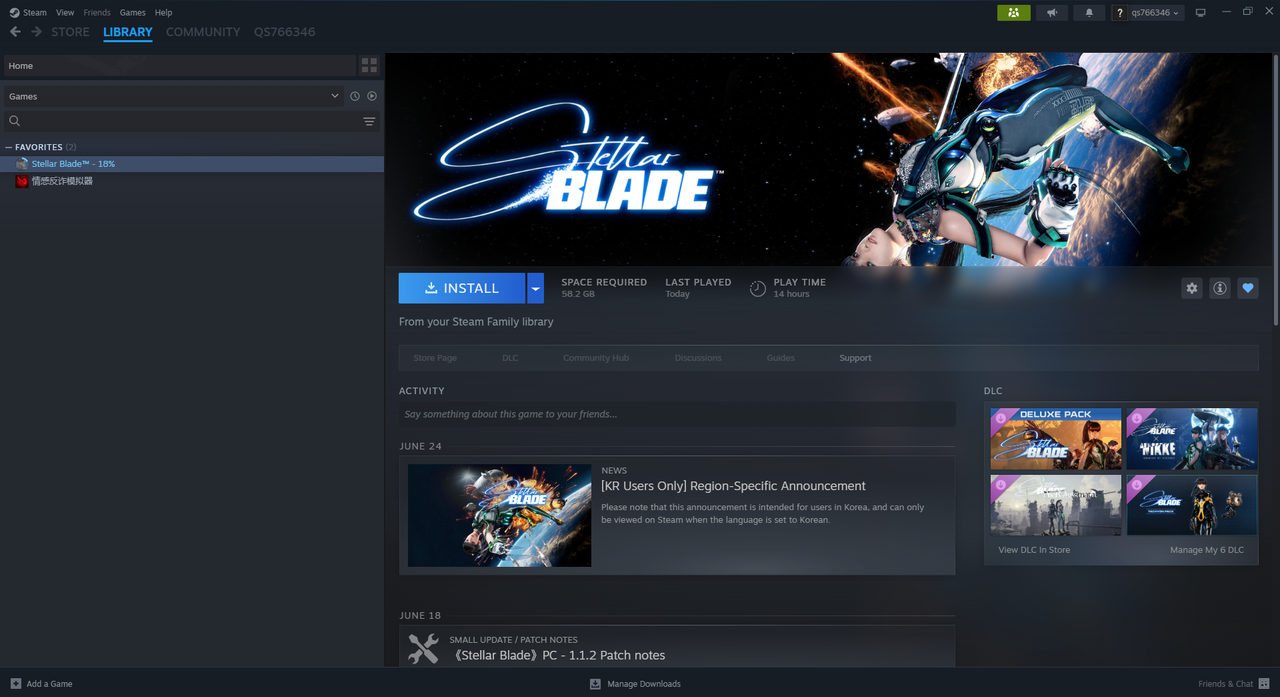Click the library search input field
Screen dimensions: 1280x697
click(x=190, y=121)
